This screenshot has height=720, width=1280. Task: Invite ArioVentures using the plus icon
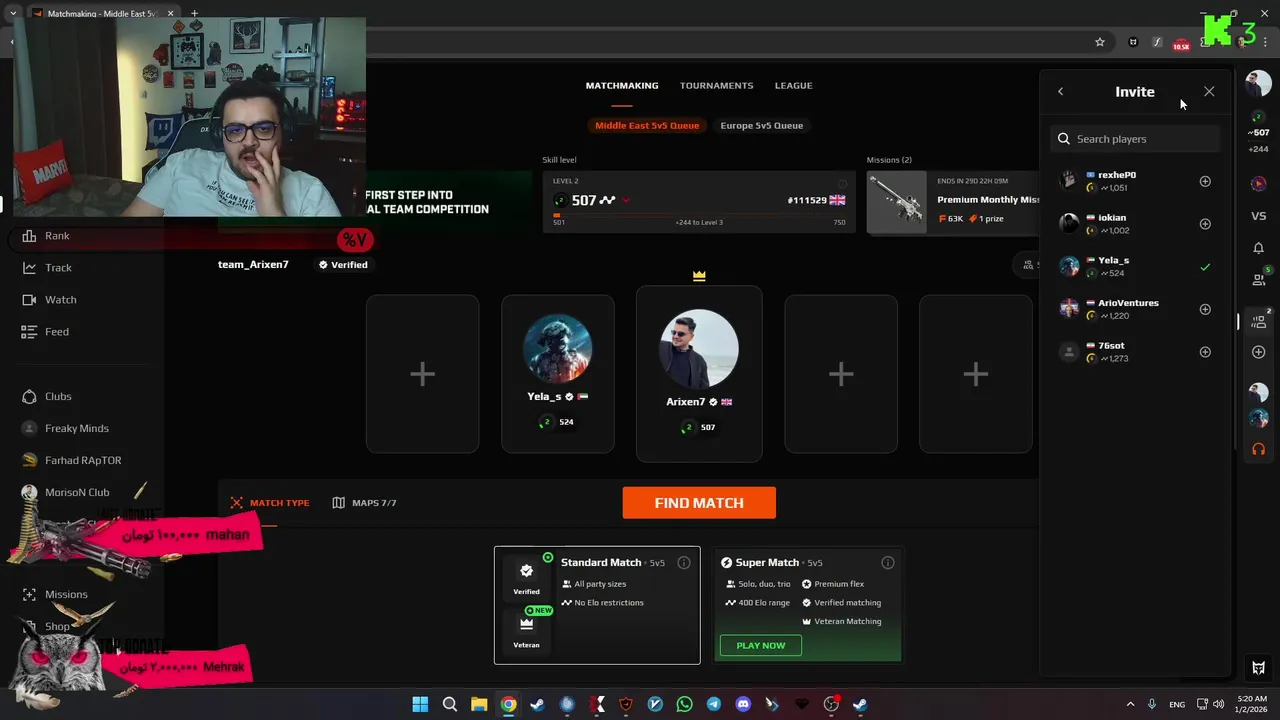1205,309
